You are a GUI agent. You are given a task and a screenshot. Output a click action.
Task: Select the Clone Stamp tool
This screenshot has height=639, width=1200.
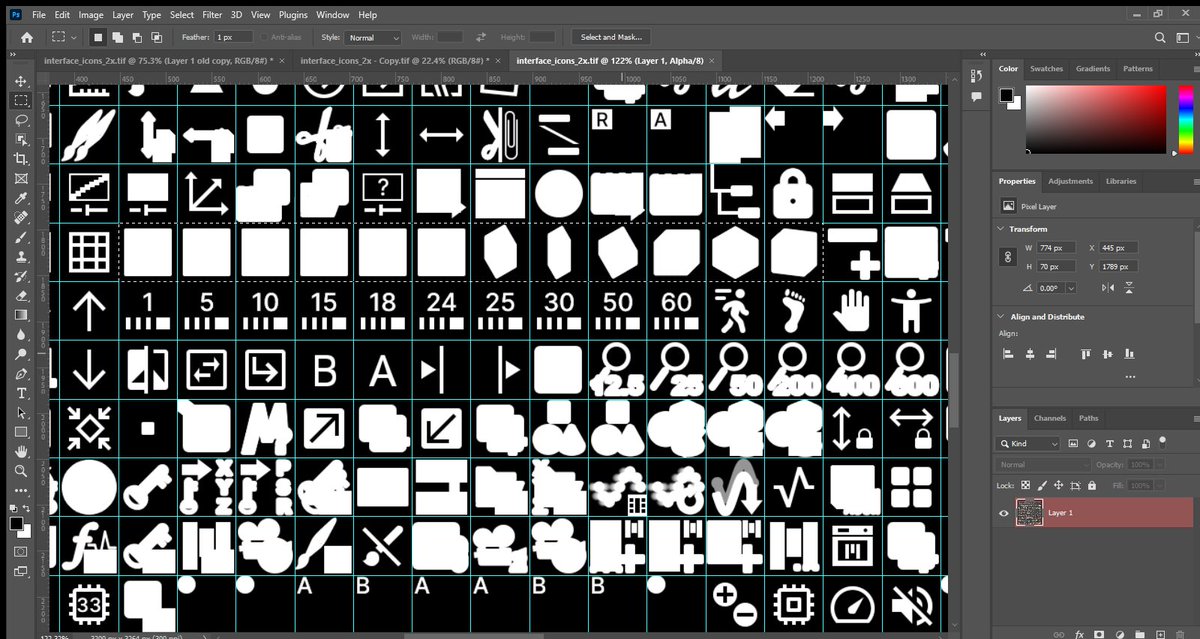pyautogui.click(x=21, y=256)
